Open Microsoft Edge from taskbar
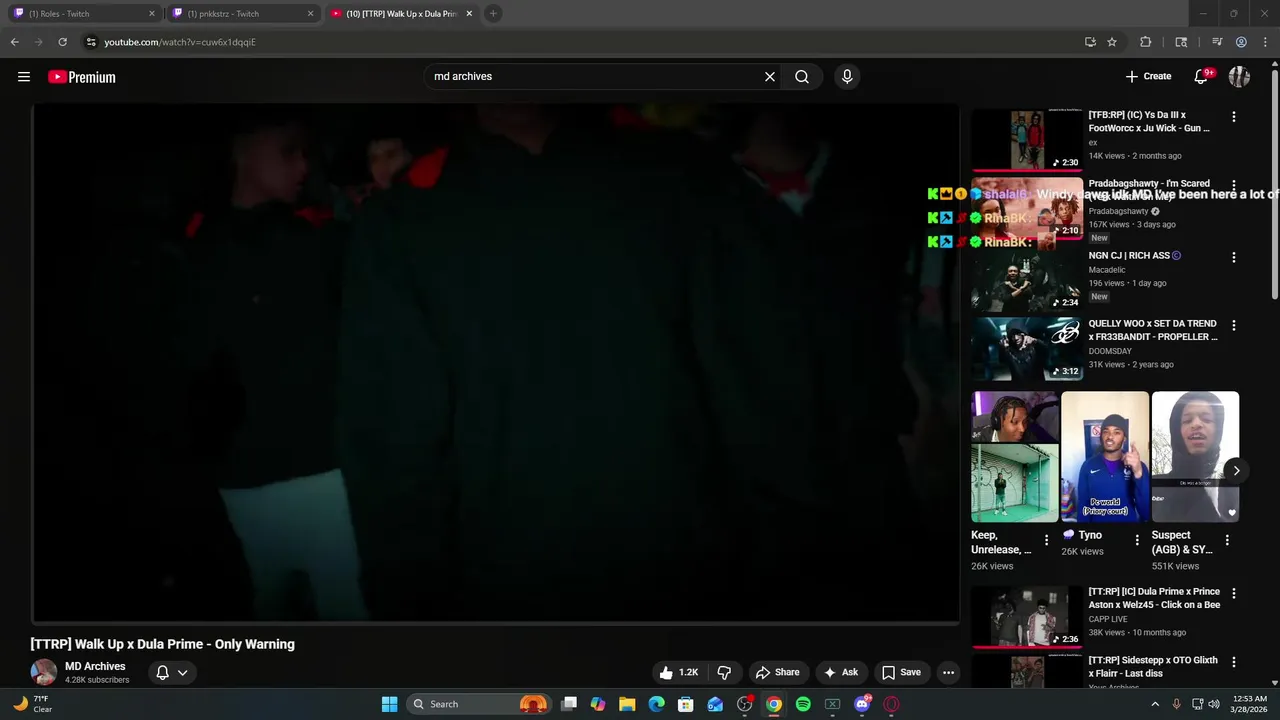 coord(656,704)
